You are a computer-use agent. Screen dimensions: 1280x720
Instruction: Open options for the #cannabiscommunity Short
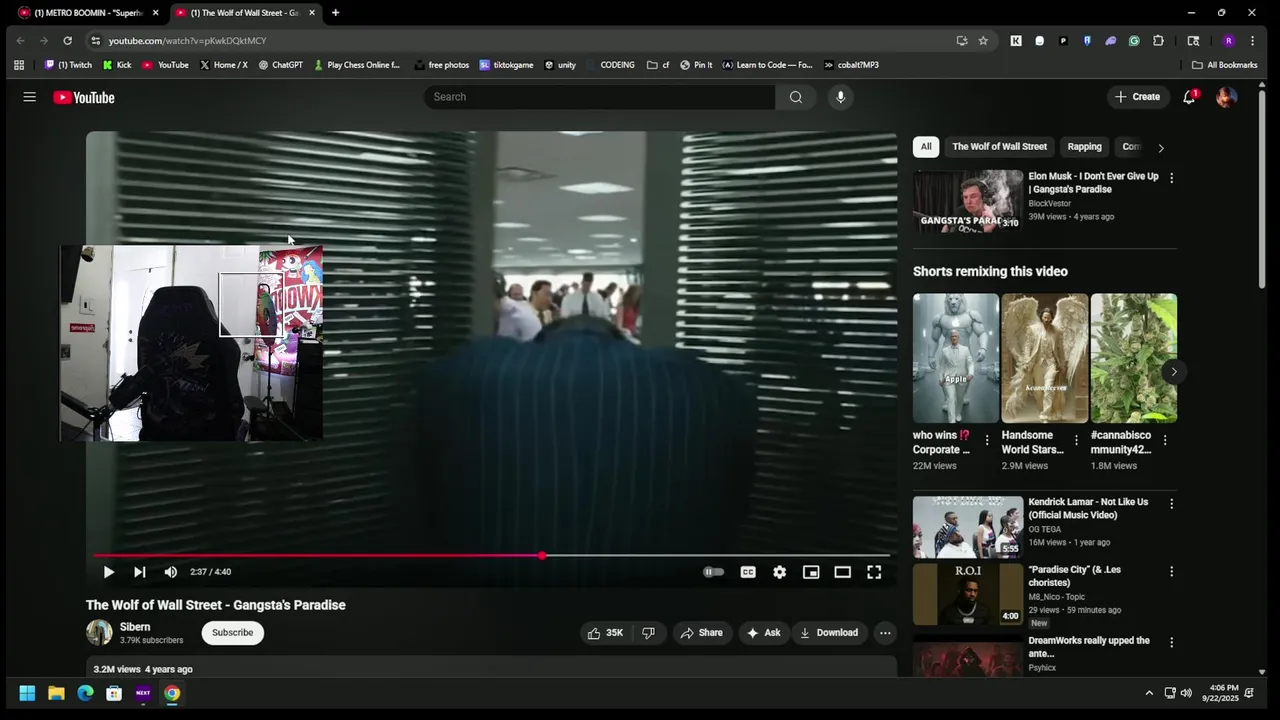click(1165, 441)
